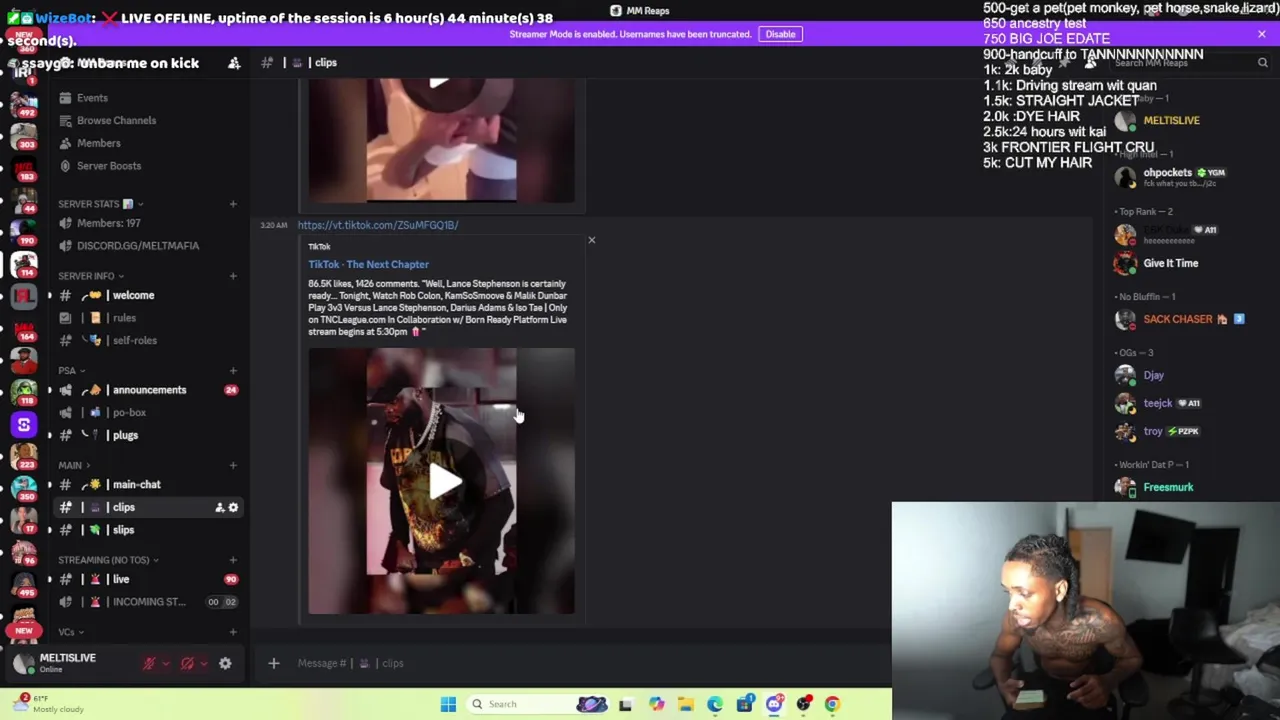The width and height of the screenshot is (1280, 720).
Task: Open Google Chrome from the taskbar
Action: pyautogui.click(x=832, y=704)
